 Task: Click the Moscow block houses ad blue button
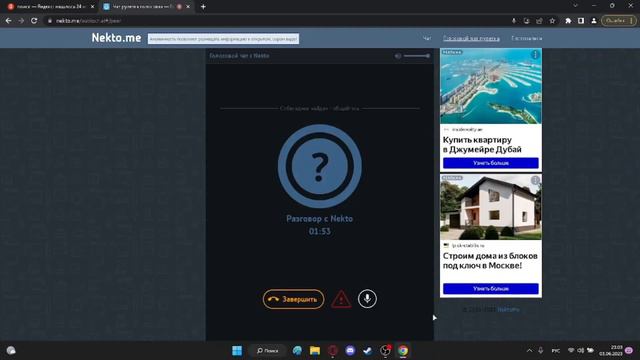(x=491, y=289)
